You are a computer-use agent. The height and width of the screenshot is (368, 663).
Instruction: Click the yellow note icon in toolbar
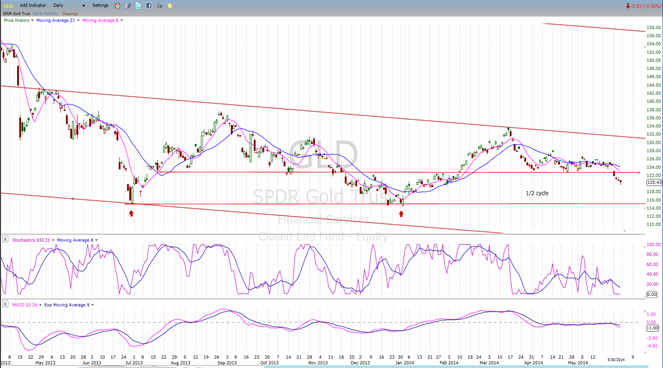click(x=170, y=5)
